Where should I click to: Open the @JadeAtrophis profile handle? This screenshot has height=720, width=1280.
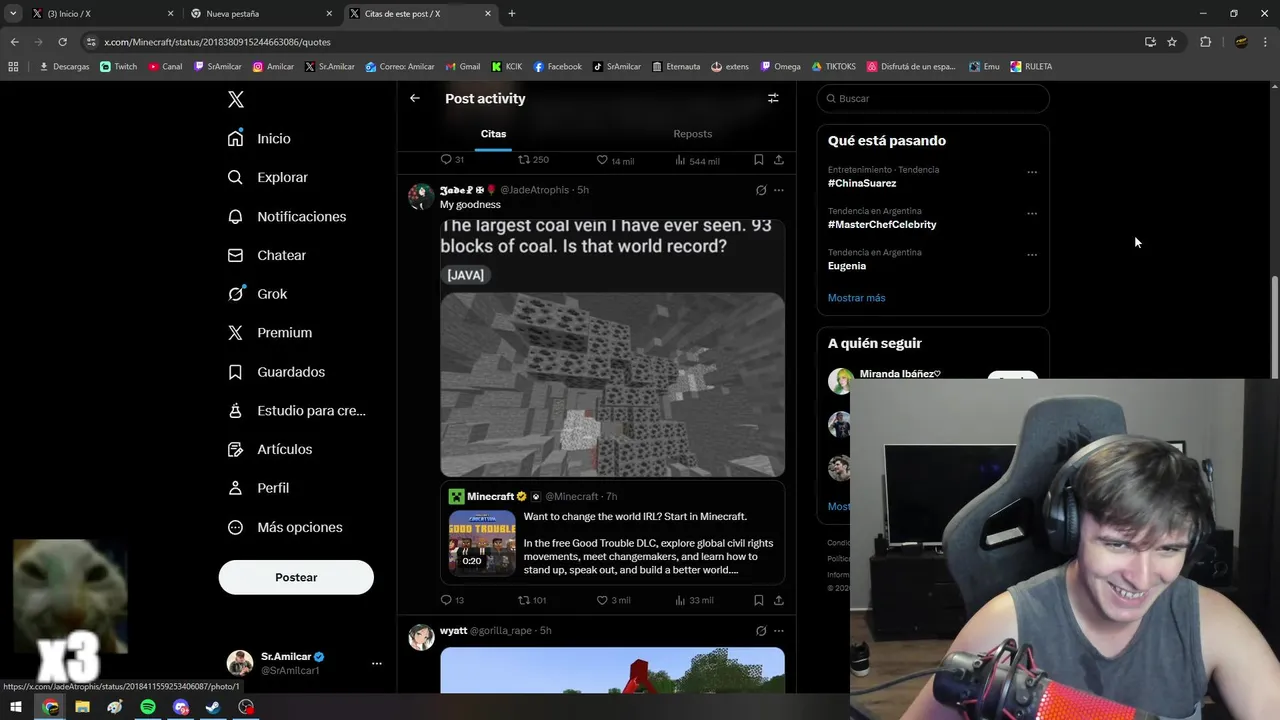534,190
